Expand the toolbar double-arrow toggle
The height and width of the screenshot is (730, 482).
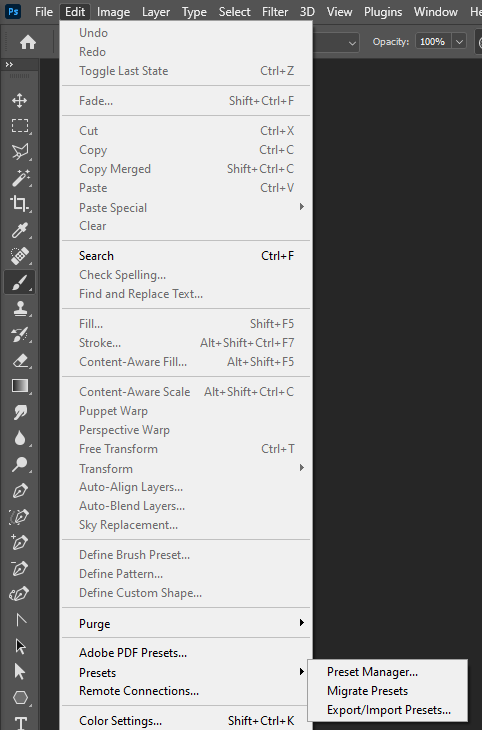(x=9, y=65)
